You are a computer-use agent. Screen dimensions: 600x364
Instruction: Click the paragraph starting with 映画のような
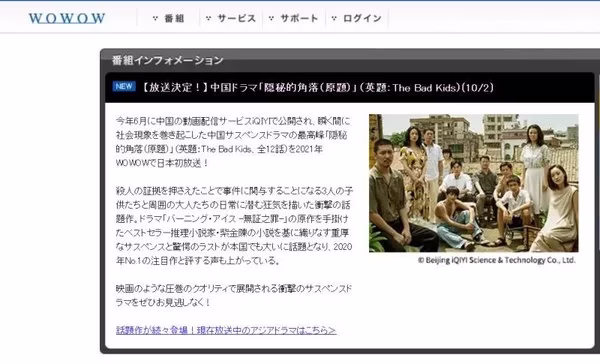point(234,295)
